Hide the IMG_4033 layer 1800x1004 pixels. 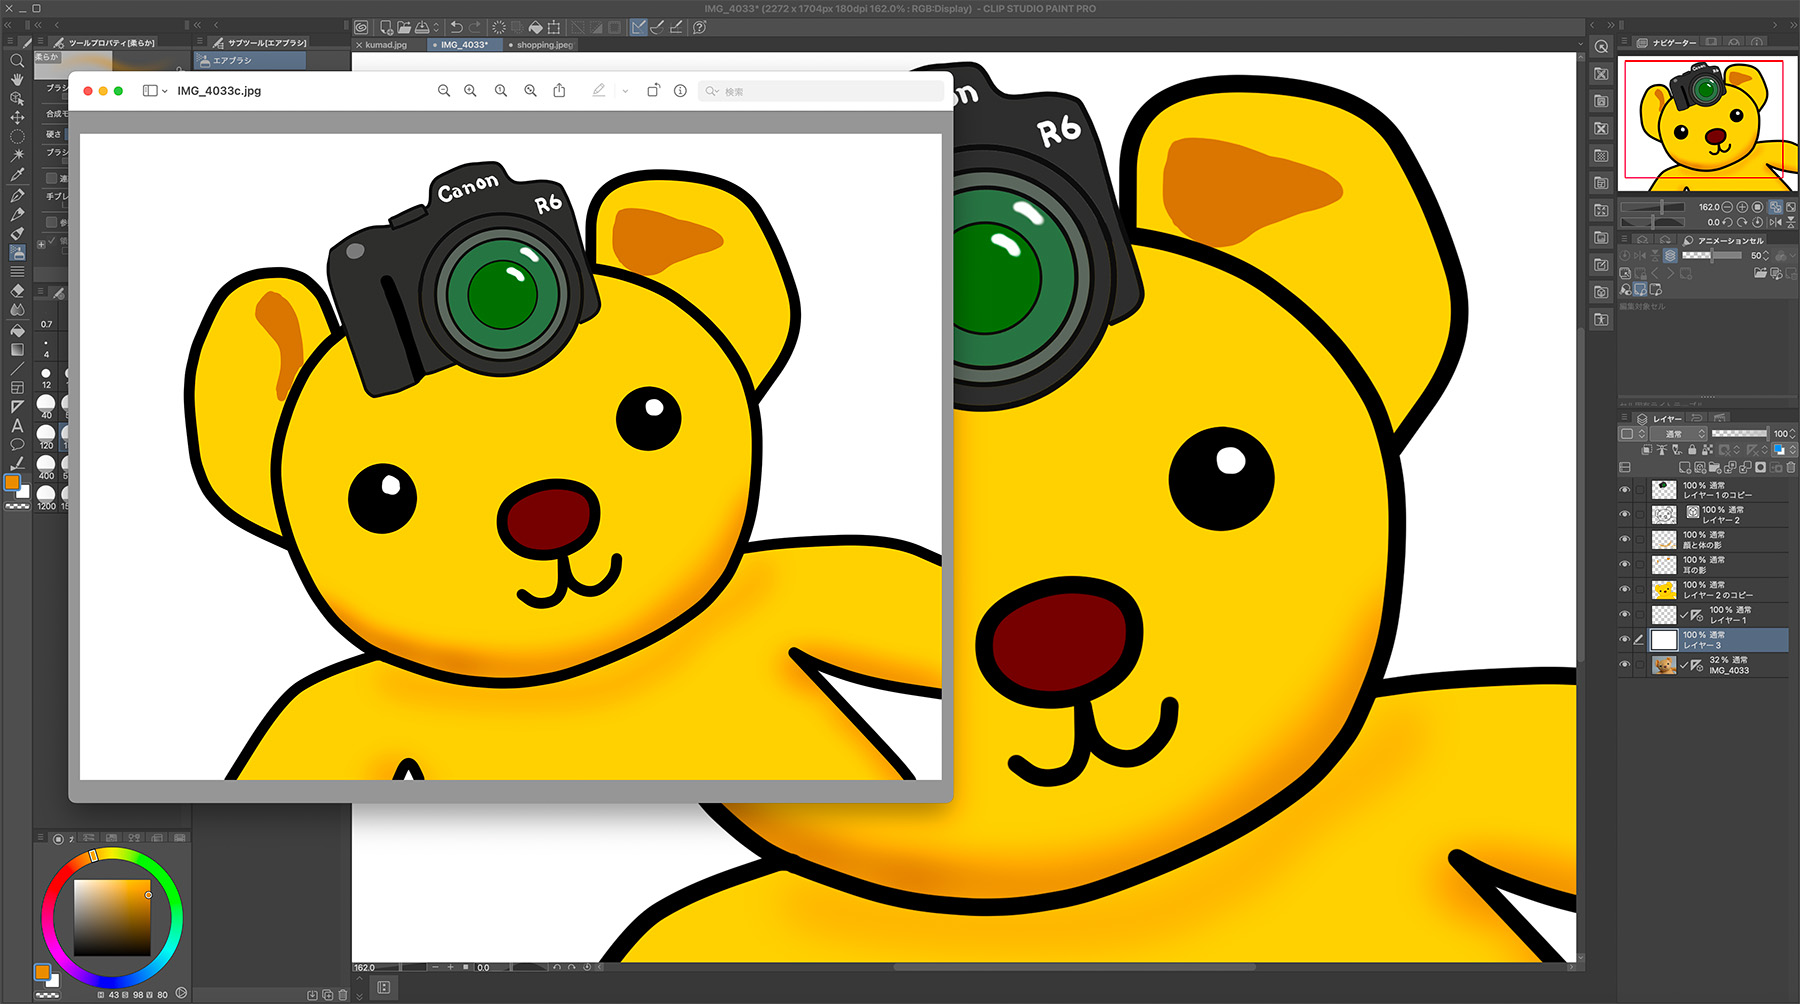1624,665
